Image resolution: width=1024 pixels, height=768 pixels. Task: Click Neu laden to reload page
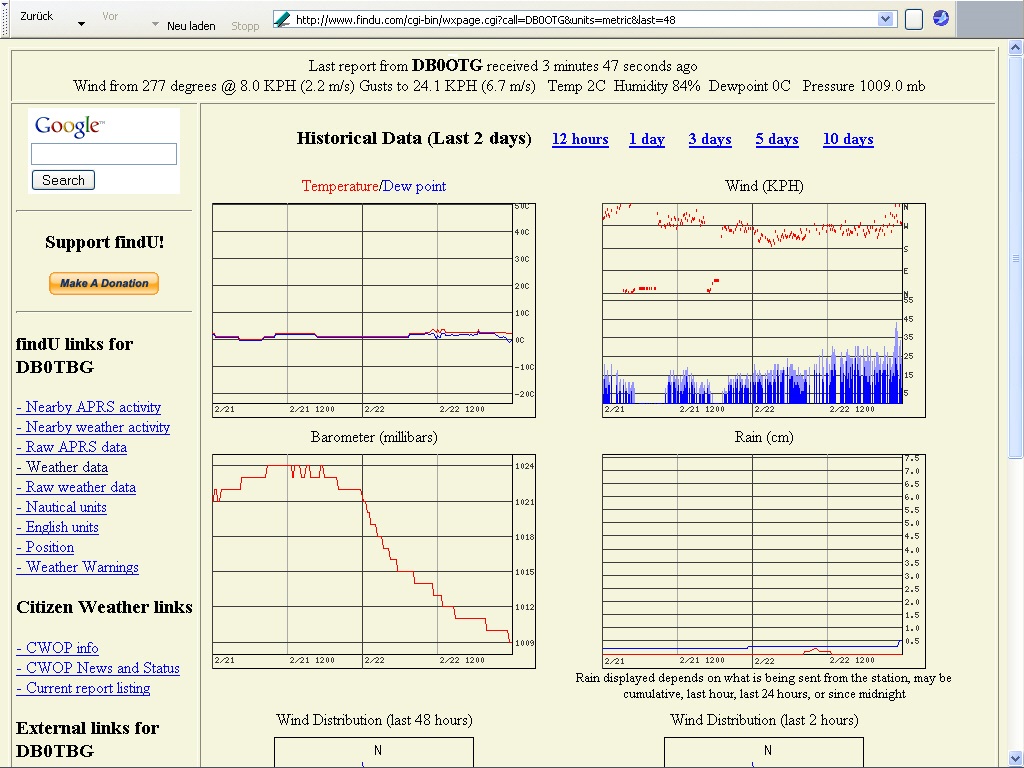point(191,25)
